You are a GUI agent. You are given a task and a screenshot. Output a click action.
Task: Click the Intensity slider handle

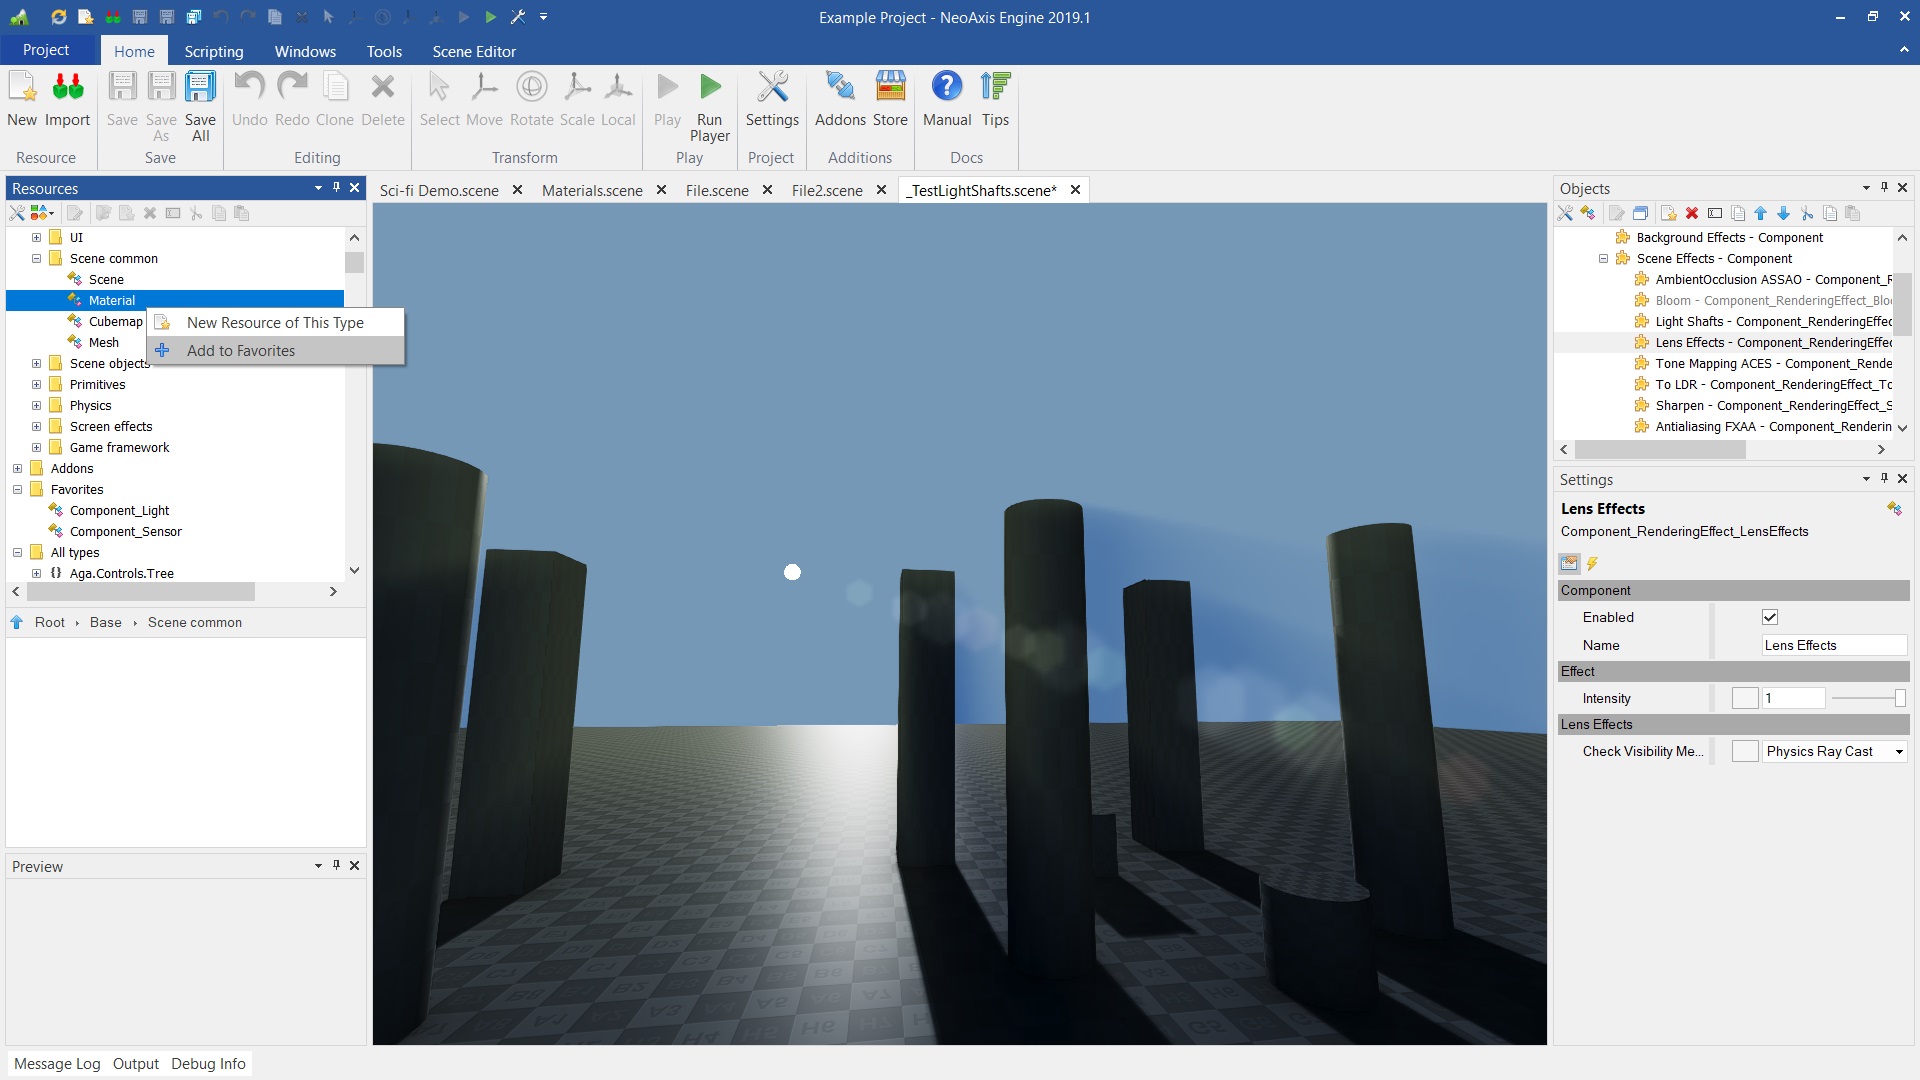click(x=1899, y=698)
